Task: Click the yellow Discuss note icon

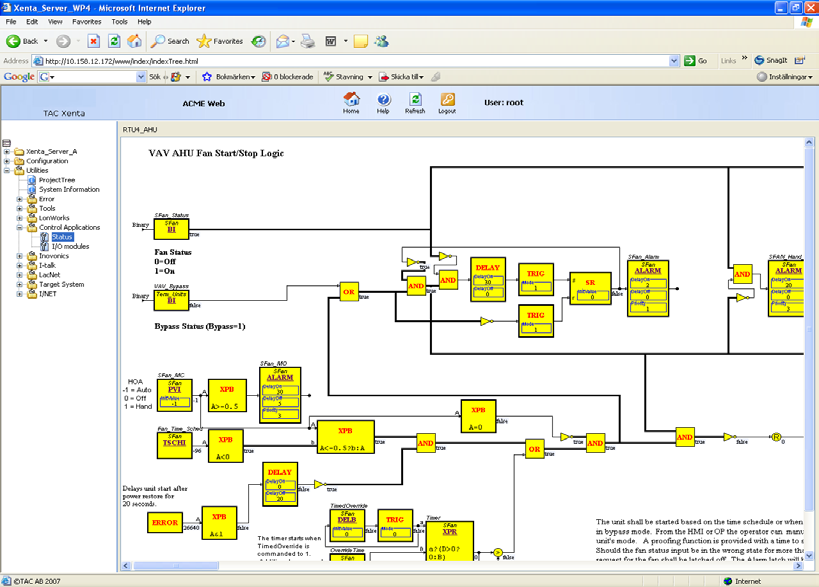Action: click(360, 41)
